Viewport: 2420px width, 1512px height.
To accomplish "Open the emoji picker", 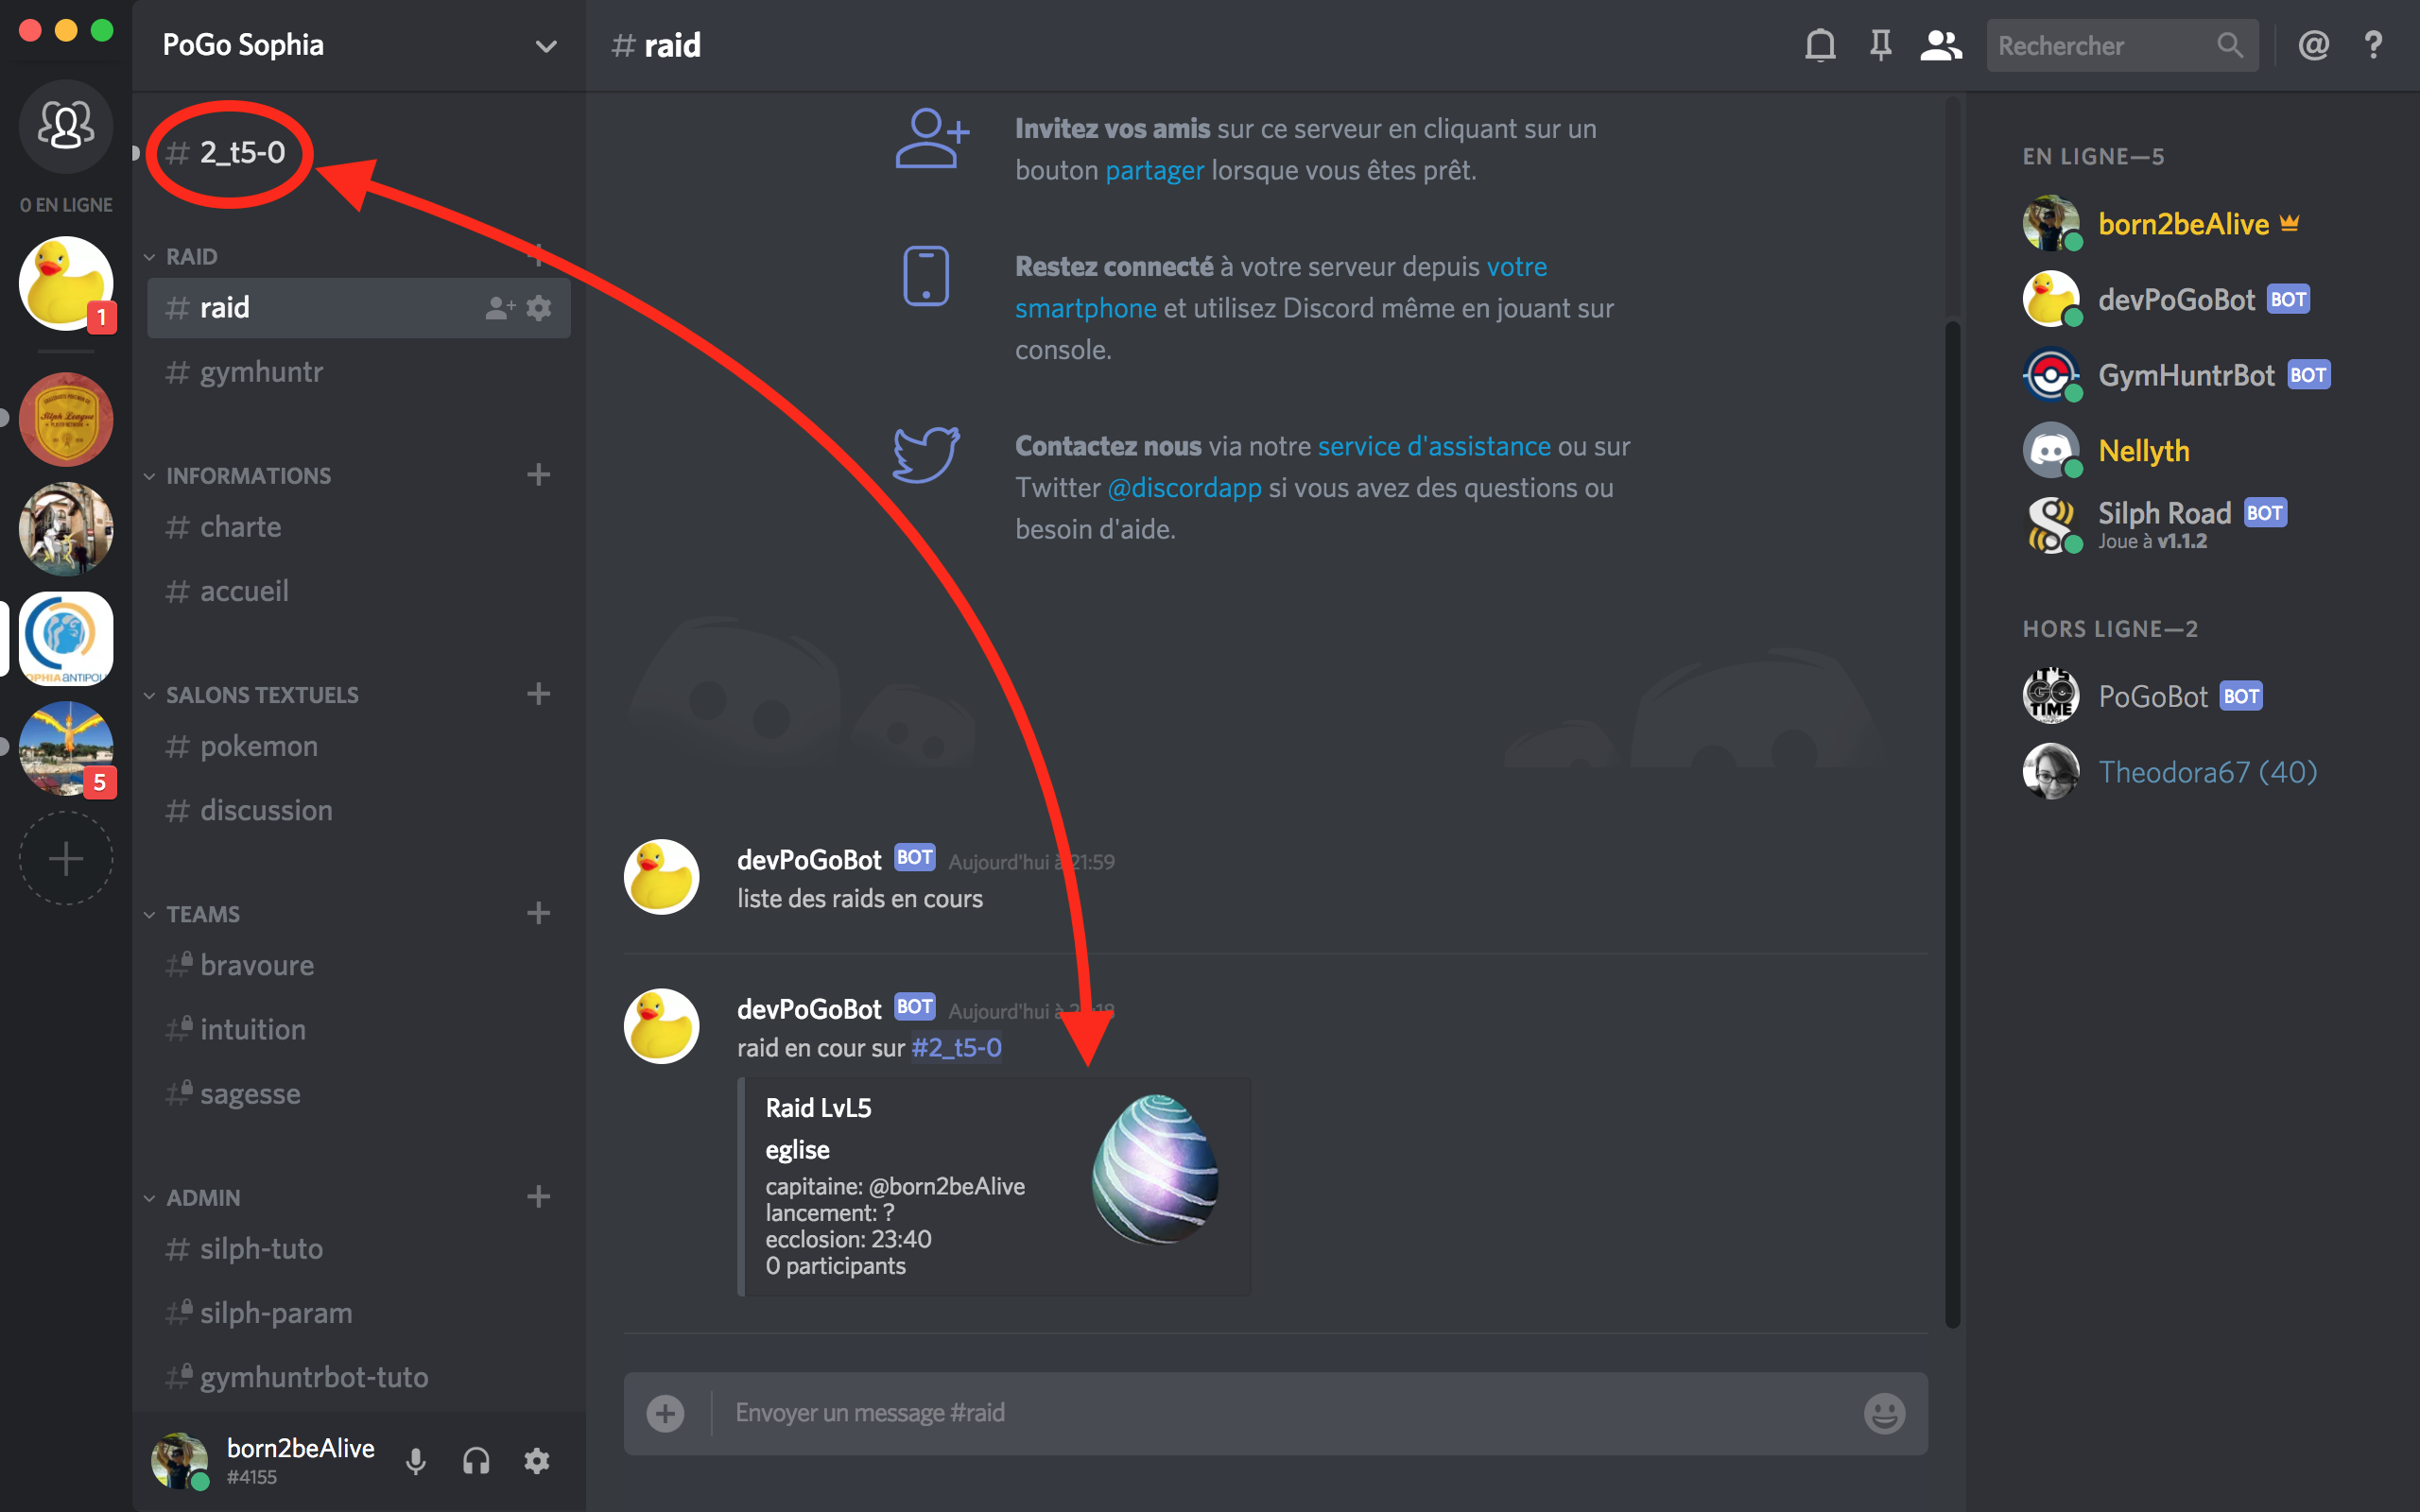I will [x=1884, y=1413].
